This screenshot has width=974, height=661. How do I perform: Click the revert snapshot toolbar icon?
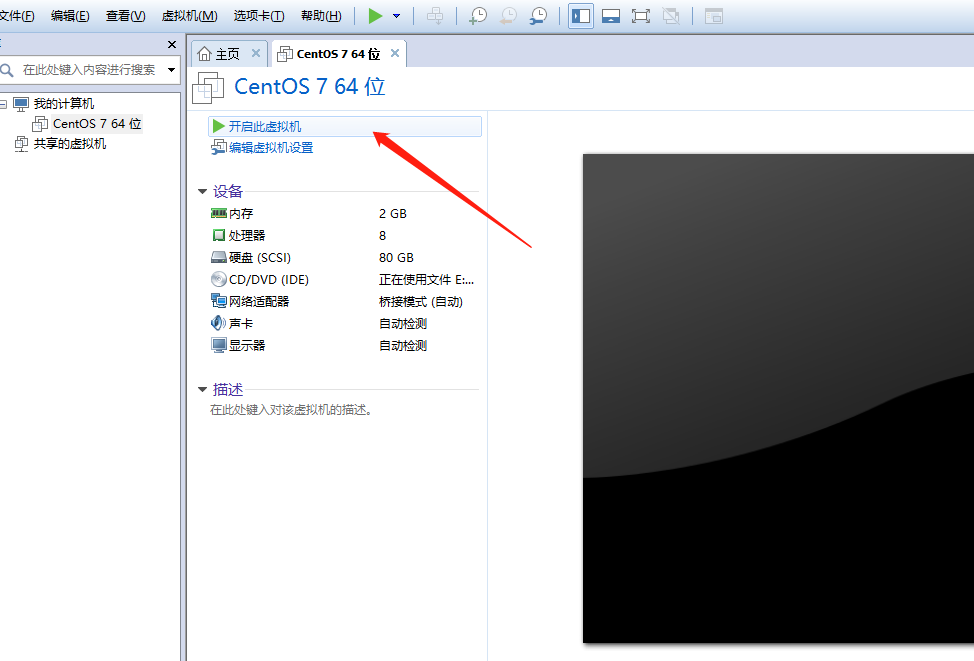(x=508, y=16)
